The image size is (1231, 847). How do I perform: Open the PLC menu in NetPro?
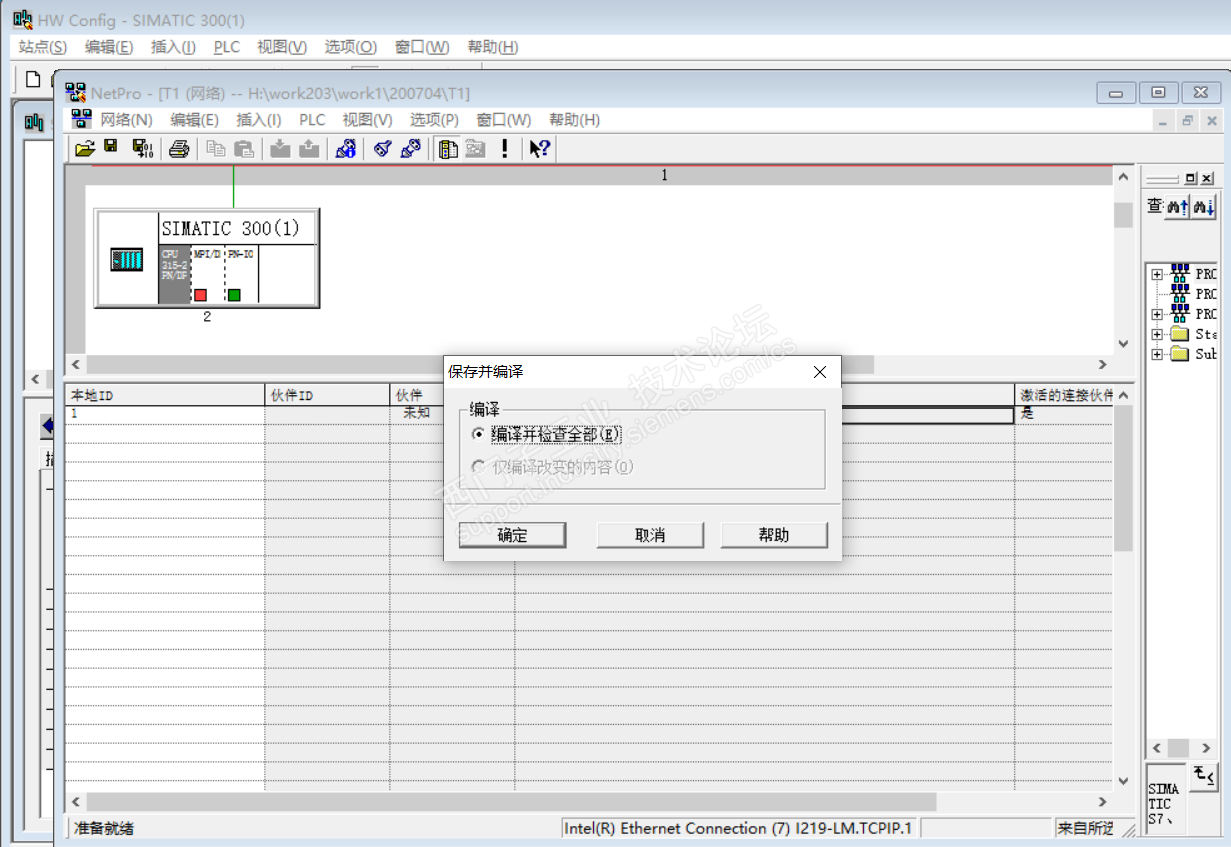312,119
